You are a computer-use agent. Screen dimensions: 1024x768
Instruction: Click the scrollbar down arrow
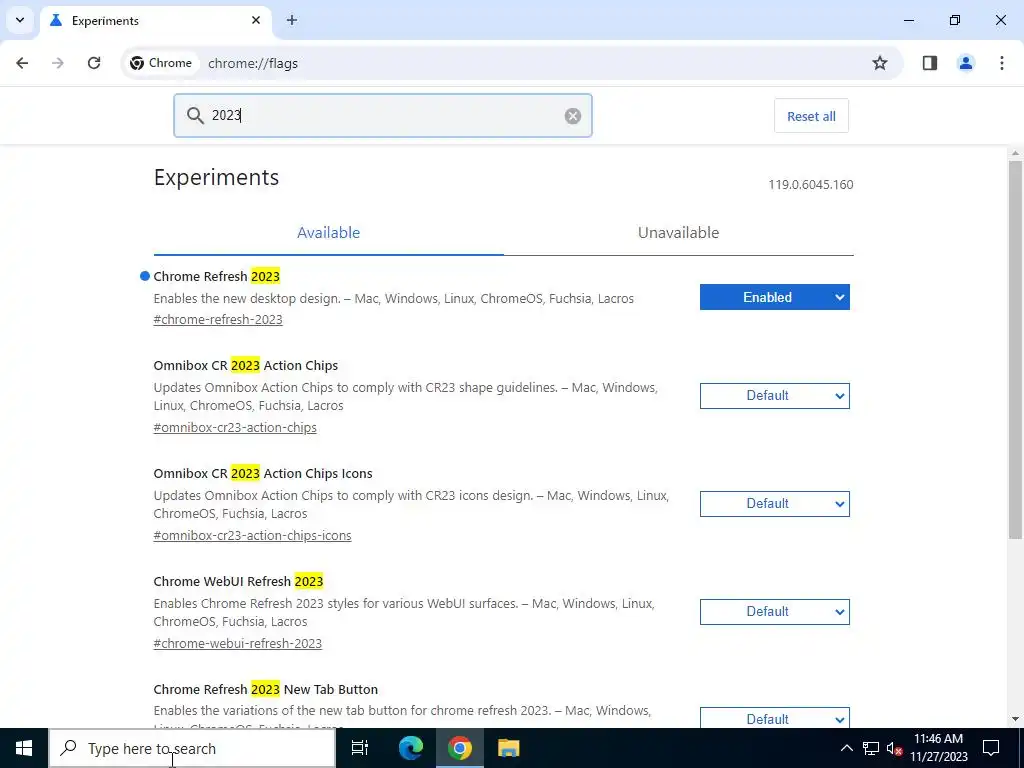(x=1015, y=719)
